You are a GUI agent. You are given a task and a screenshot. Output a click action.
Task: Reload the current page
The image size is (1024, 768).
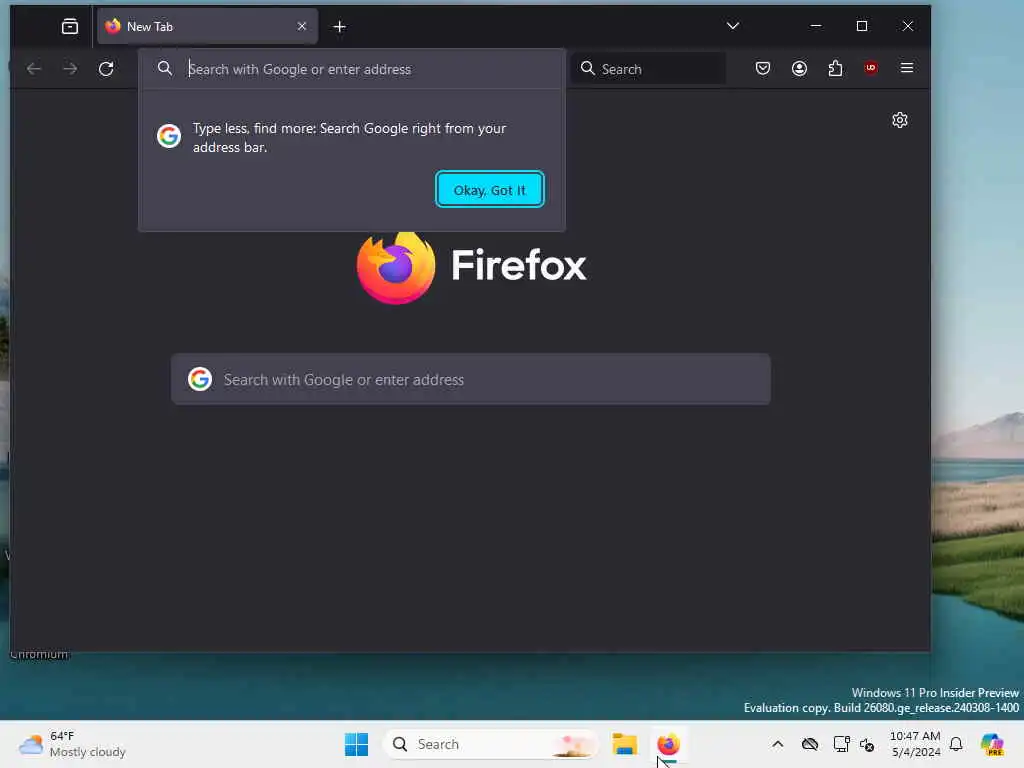[106, 68]
